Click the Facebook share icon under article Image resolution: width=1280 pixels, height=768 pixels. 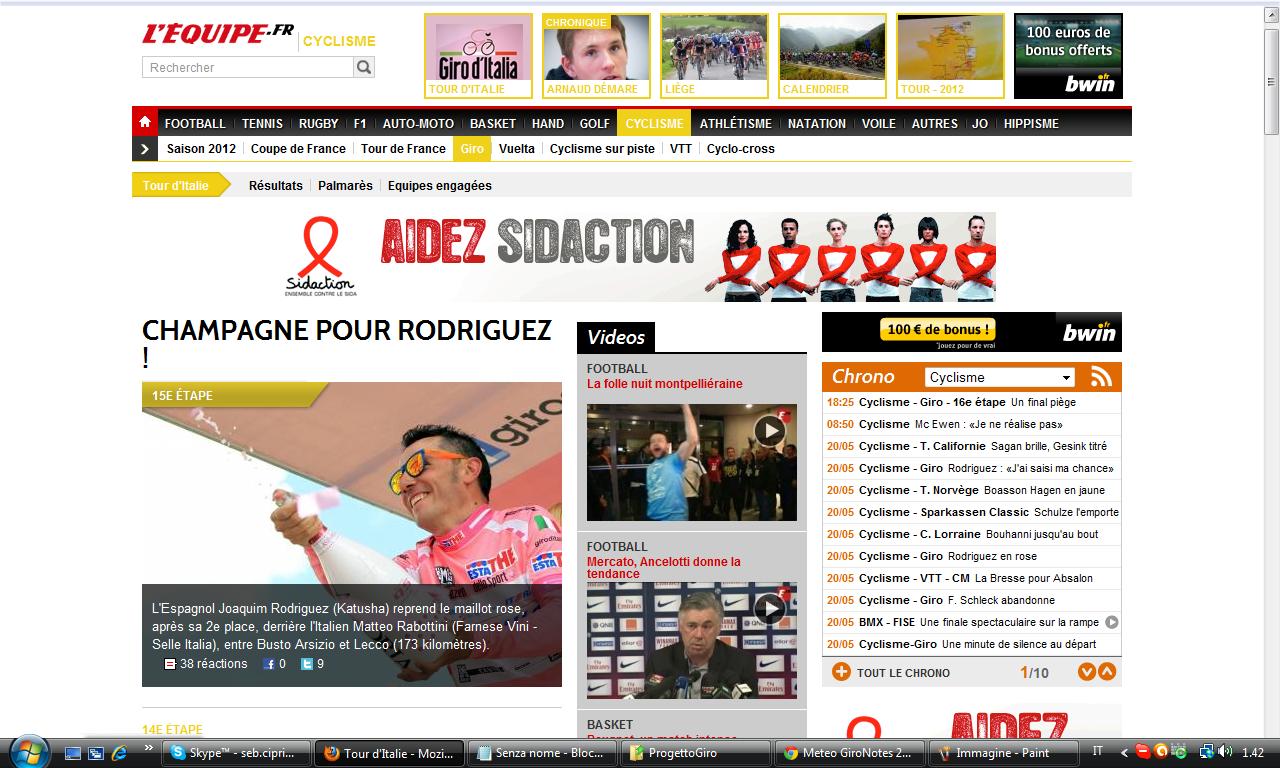[268, 664]
